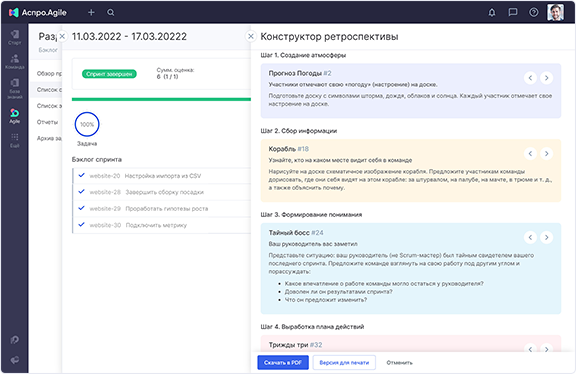Click heading Шаг 4. Выработка плана действий
The width and height of the screenshot is (576, 374).
click(312, 327)
